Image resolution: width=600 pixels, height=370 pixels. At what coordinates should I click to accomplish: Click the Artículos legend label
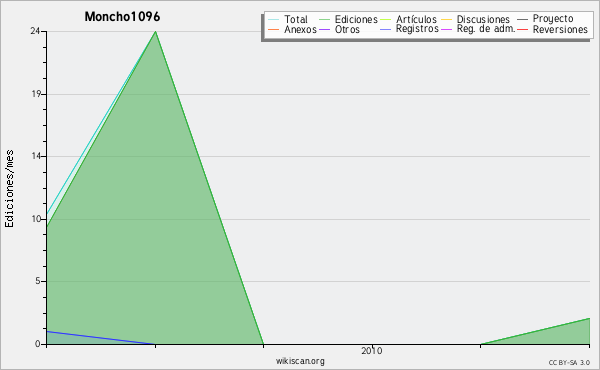(416, 19)
